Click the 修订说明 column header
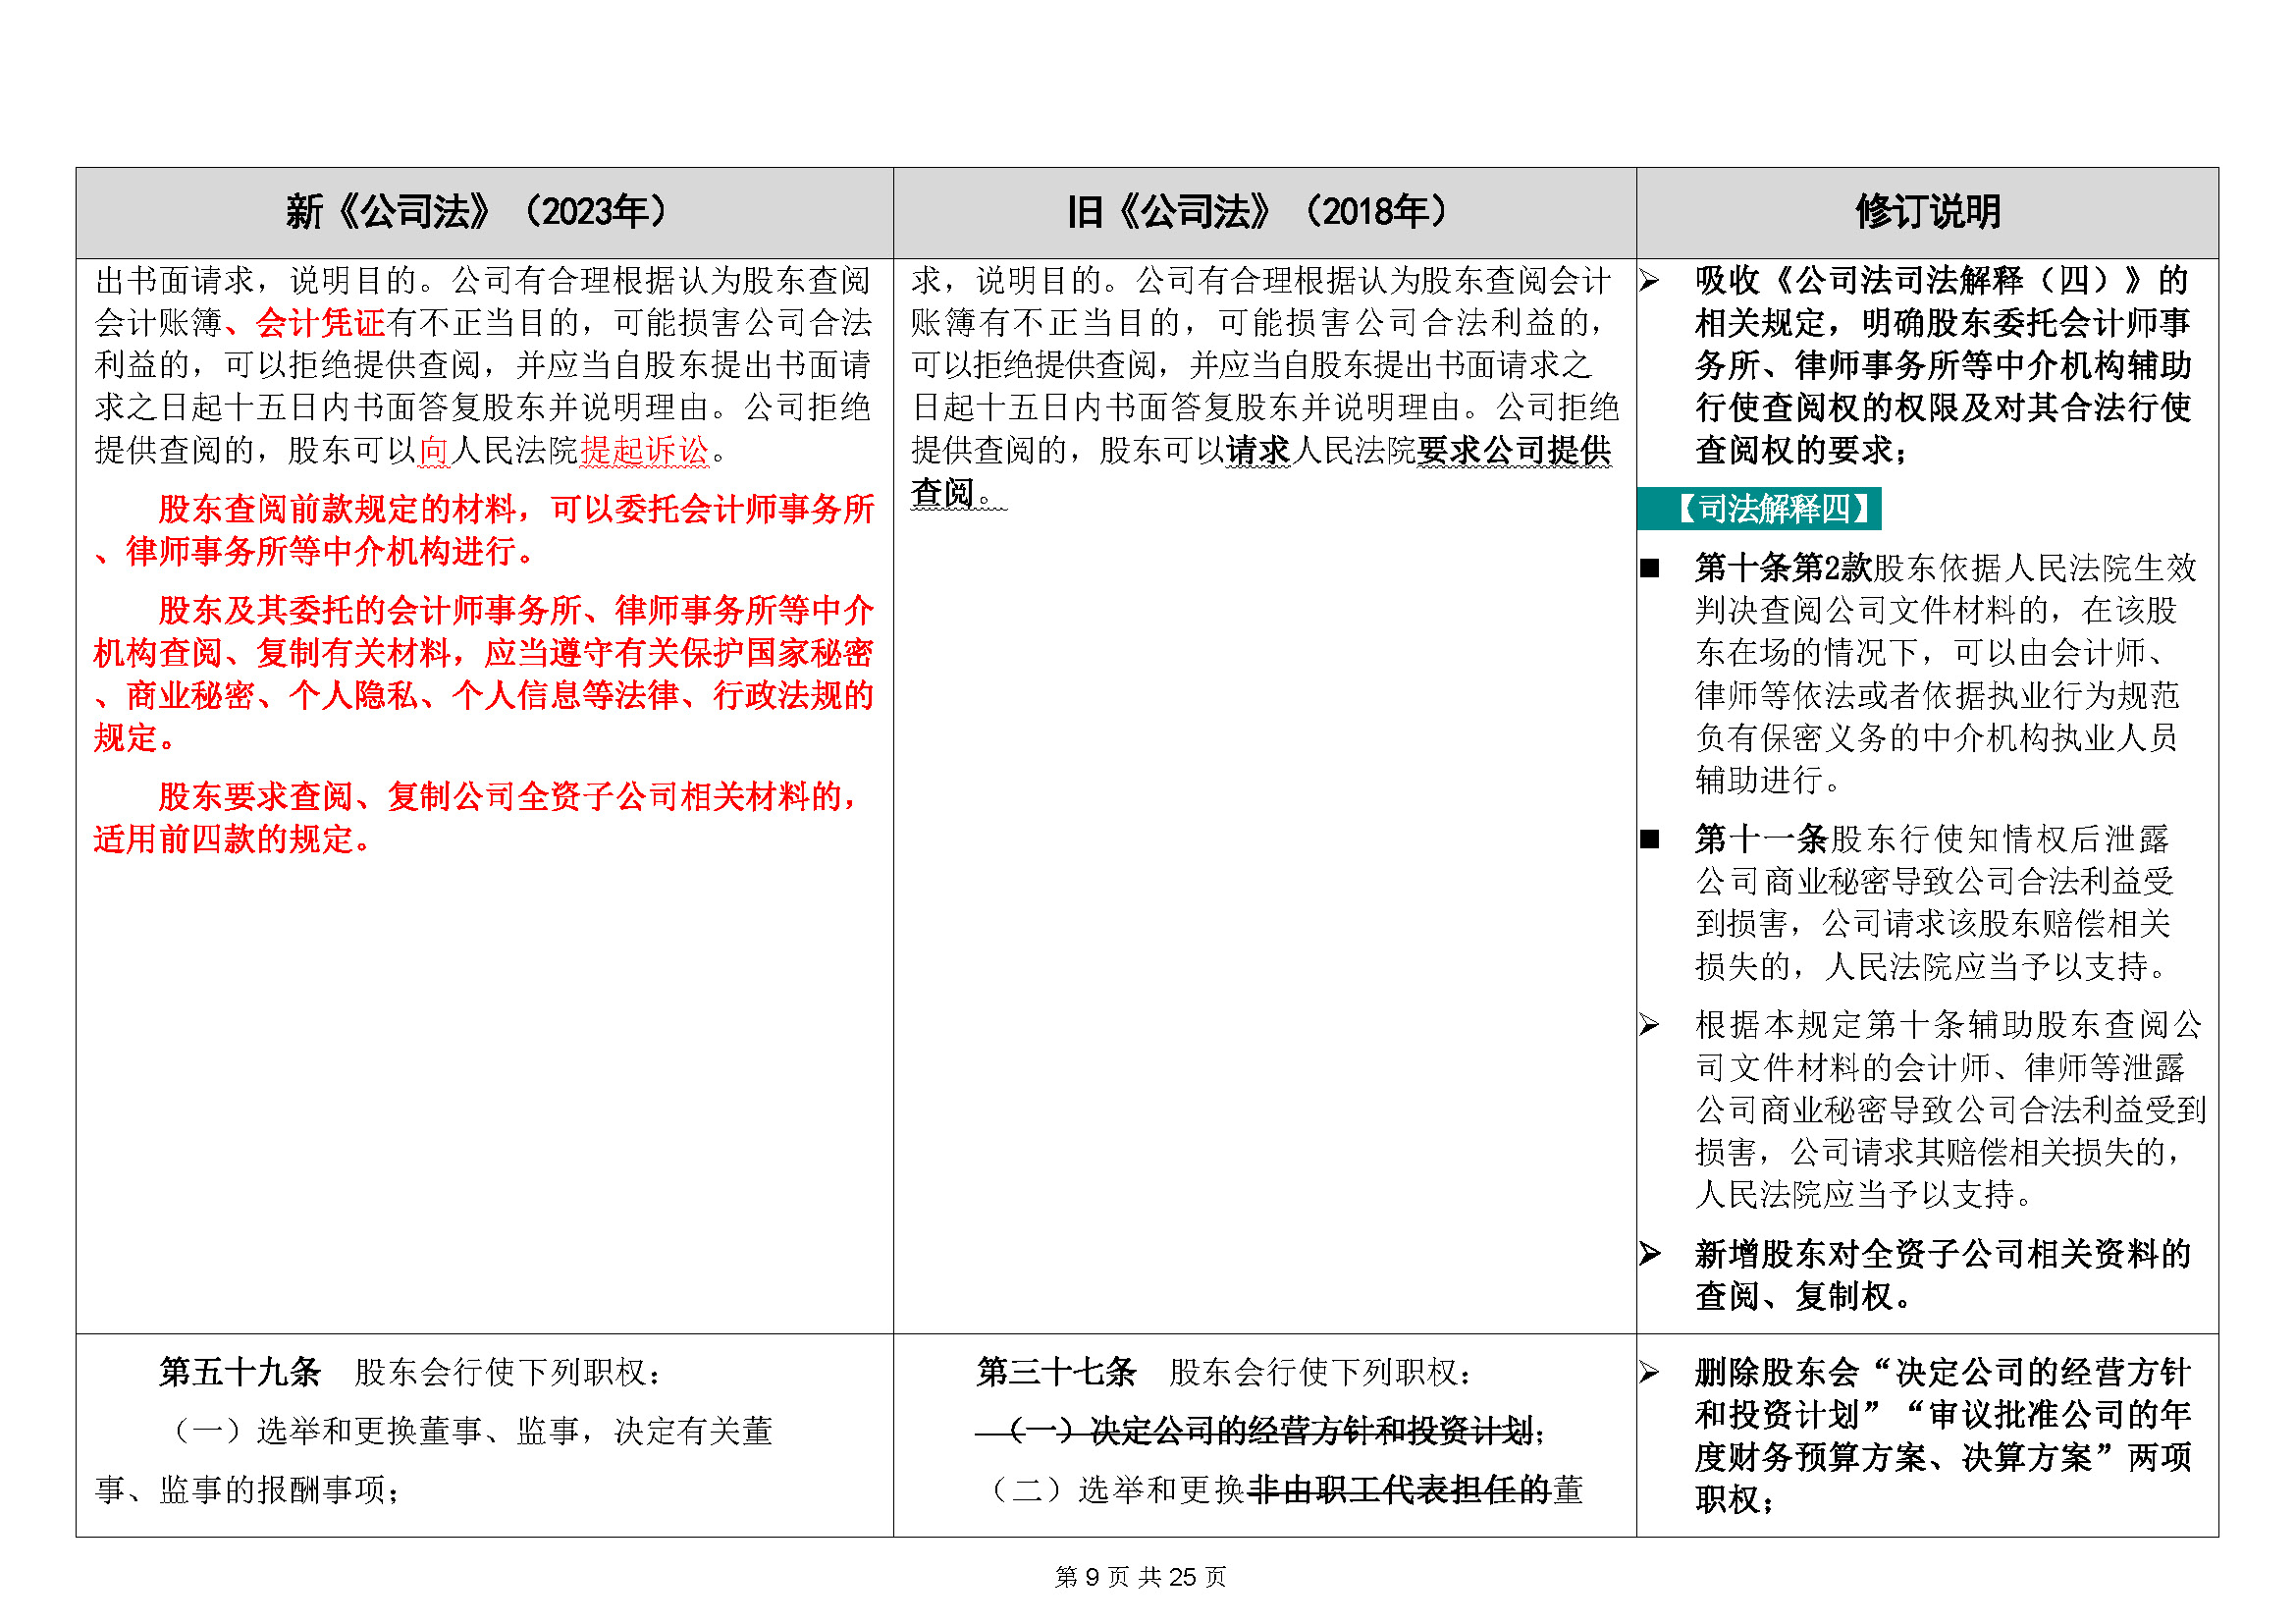This screenshot has width=2296, height=1624. click(x=1927, y=212)
